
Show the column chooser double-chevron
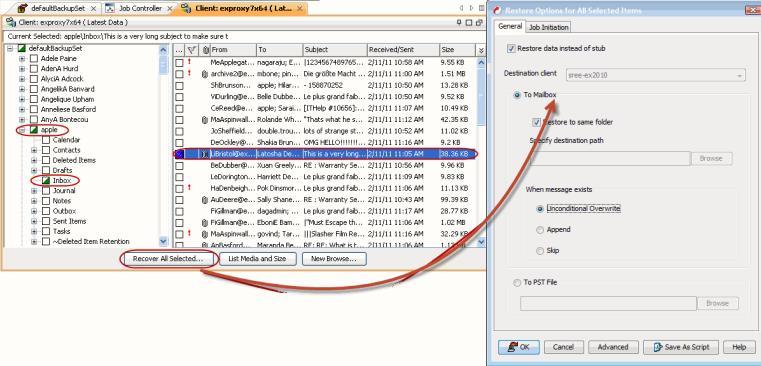pos(481,50)
